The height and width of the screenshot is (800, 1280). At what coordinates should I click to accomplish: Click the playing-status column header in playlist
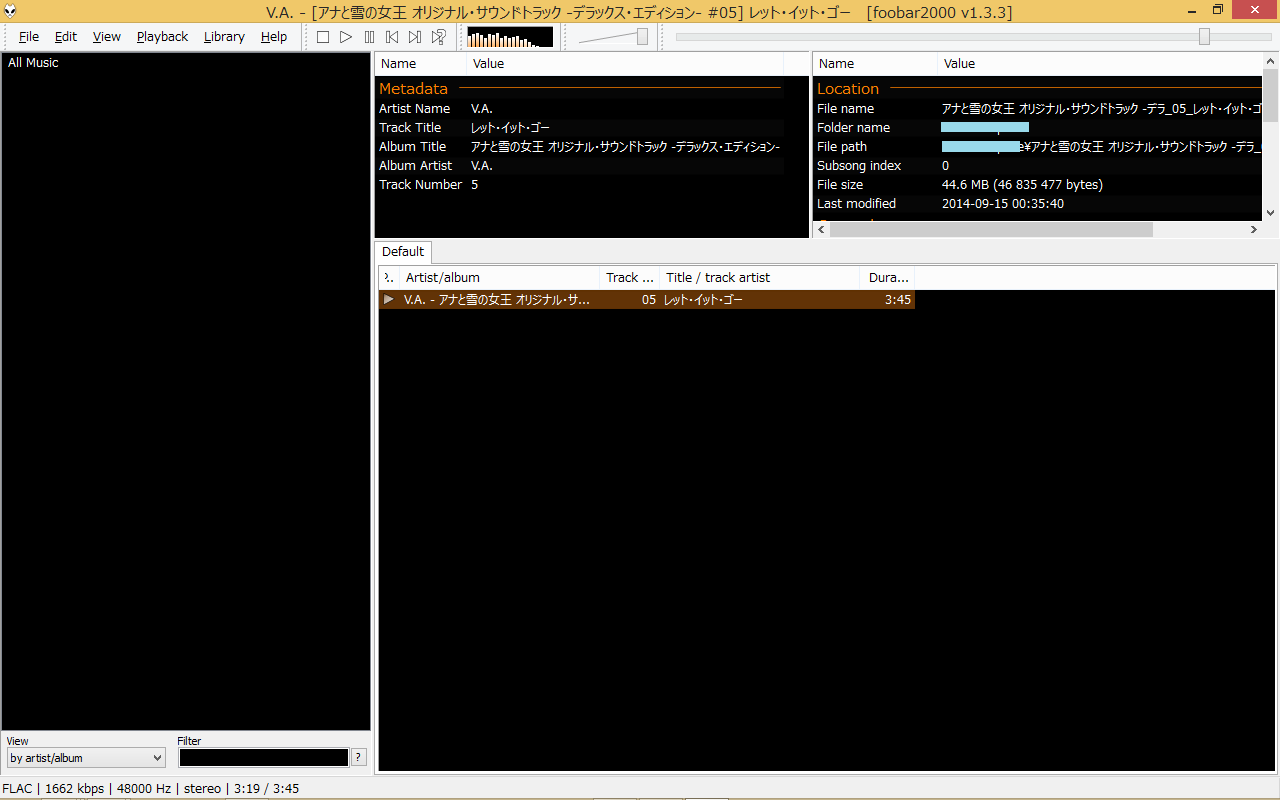point(389,278)
